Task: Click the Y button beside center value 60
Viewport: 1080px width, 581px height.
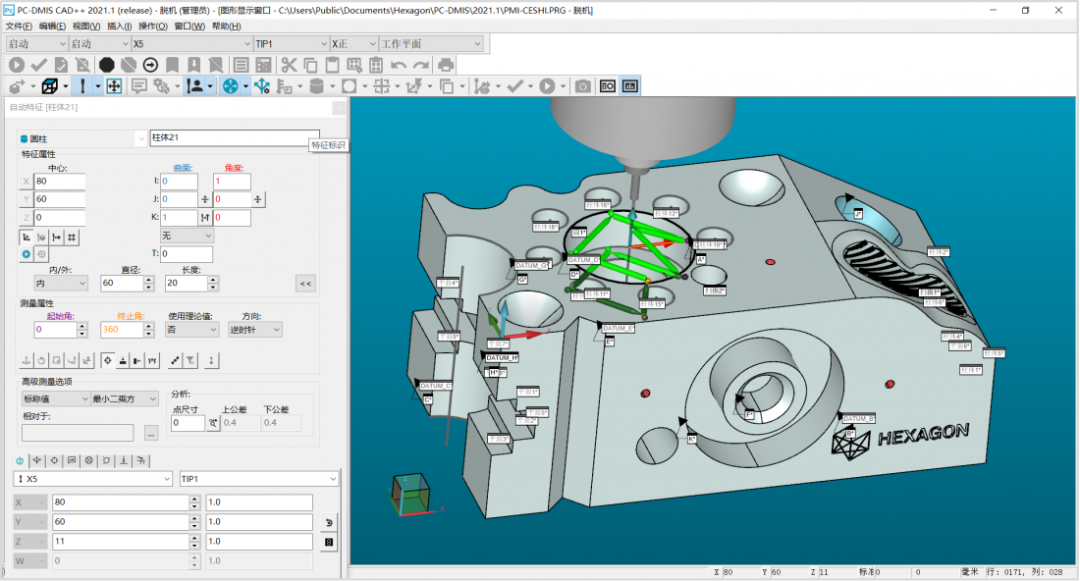Action: tap(26, 199)
